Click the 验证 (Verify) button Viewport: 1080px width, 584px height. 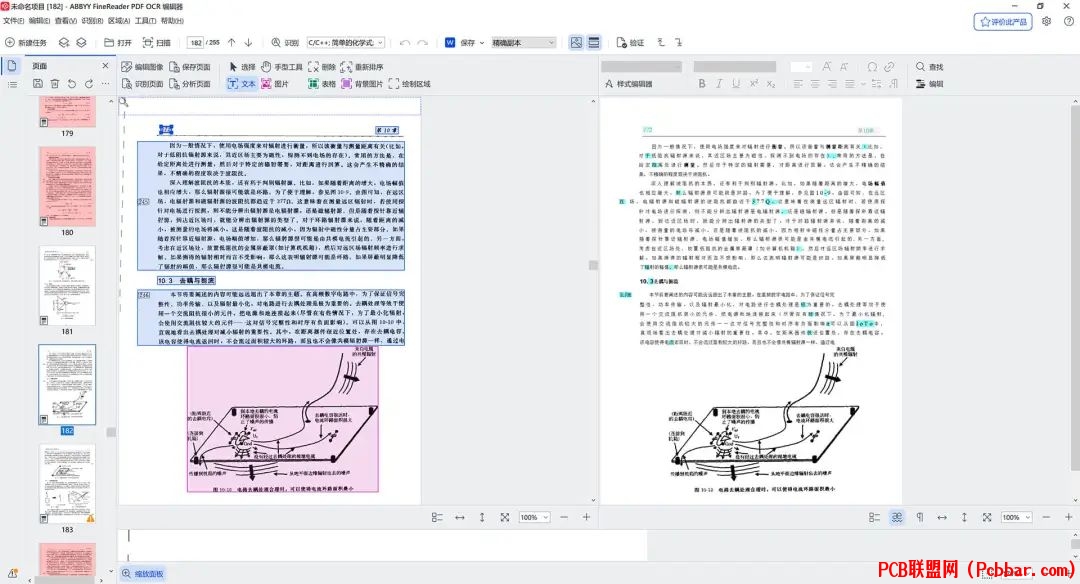[630, 43]
